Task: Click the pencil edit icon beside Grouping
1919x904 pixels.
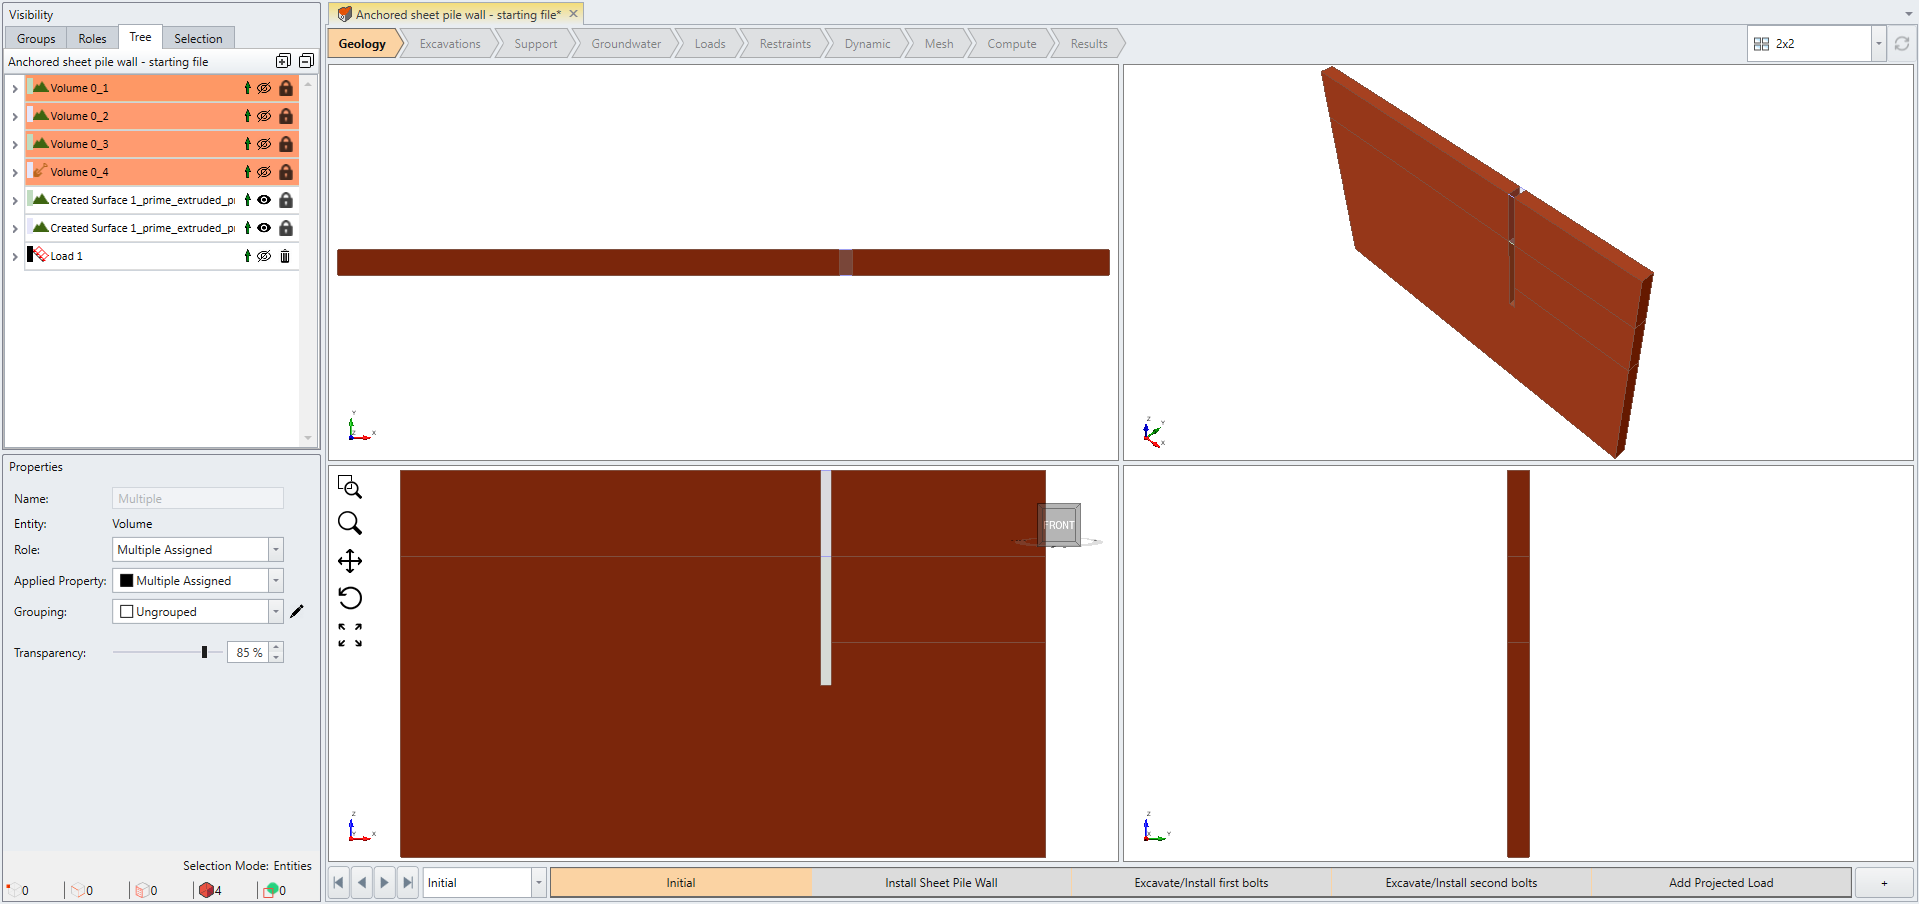Action: 297,611
